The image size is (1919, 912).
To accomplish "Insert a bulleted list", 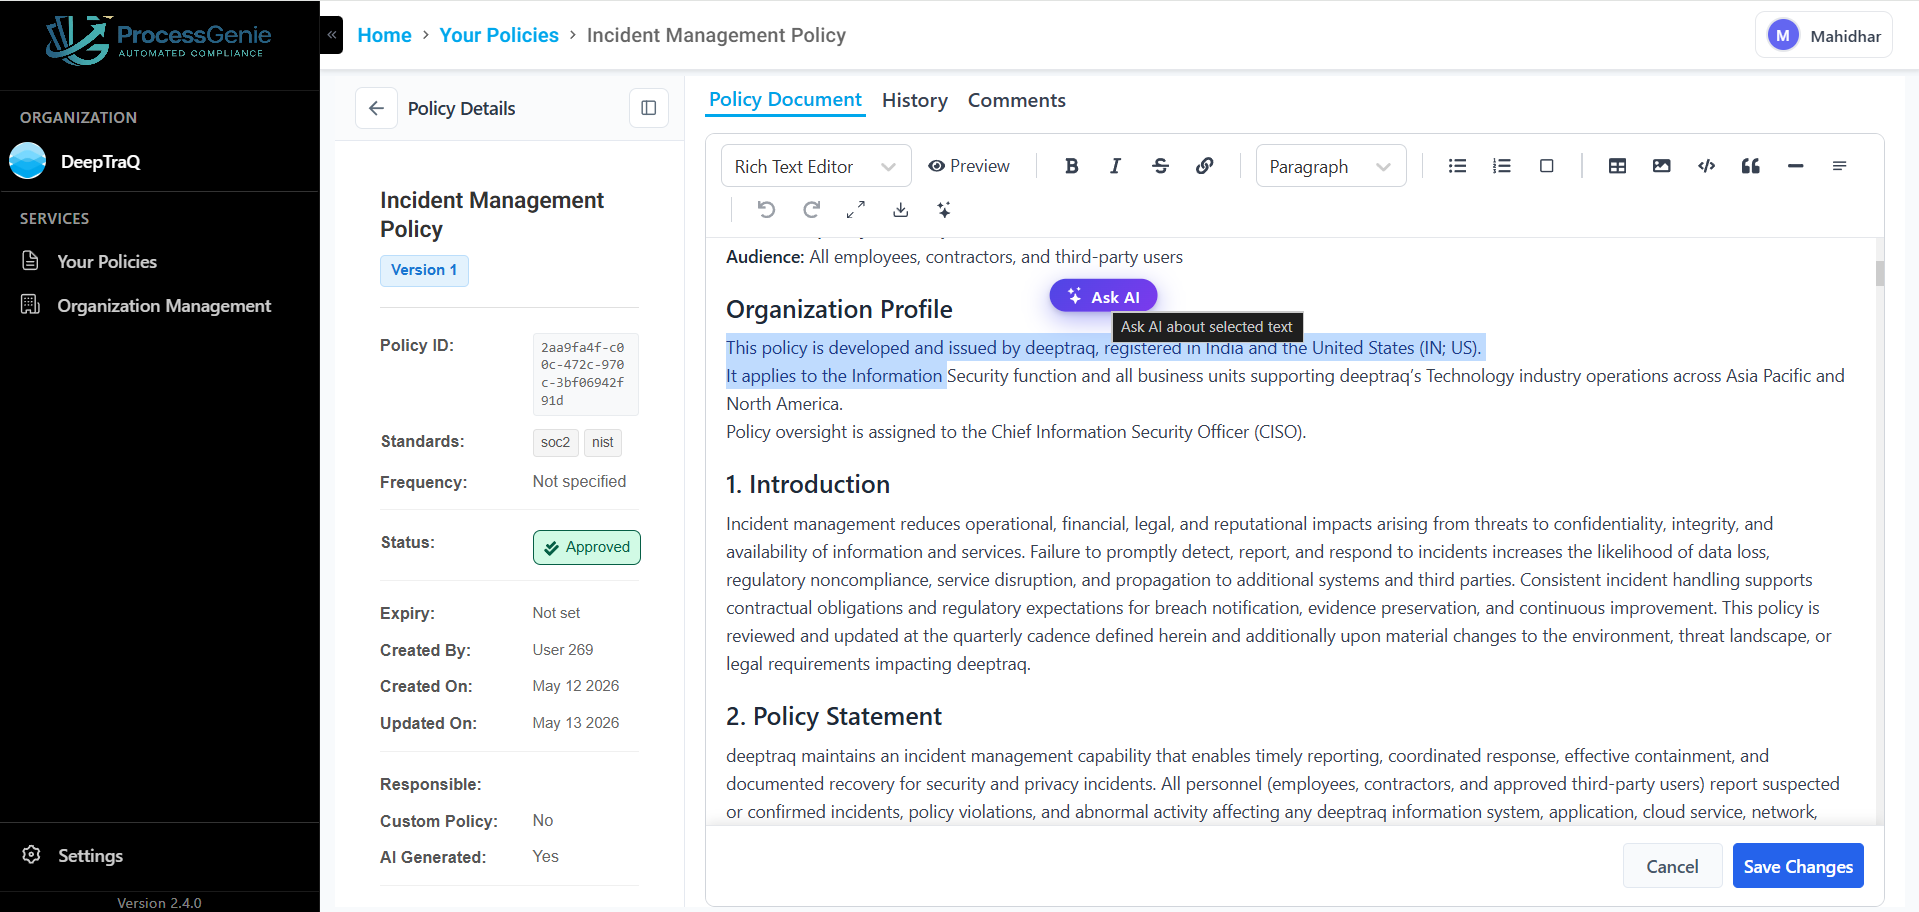I will click(x=1457, y=166).
